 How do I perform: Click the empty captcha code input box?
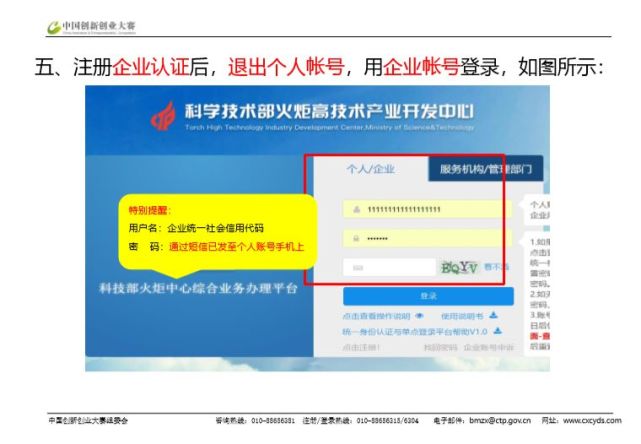[x=389, y=268]
